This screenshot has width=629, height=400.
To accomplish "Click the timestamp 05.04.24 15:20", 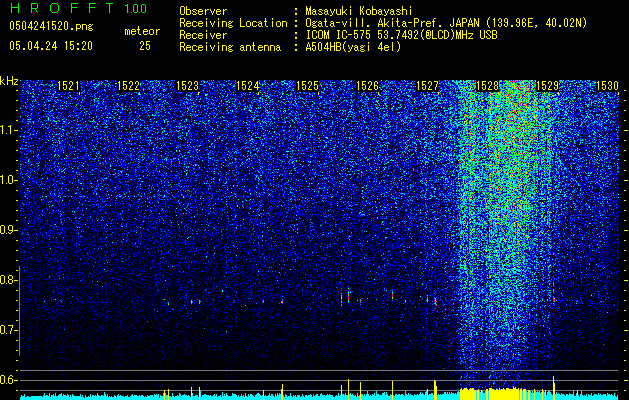I will pos(51,46).
